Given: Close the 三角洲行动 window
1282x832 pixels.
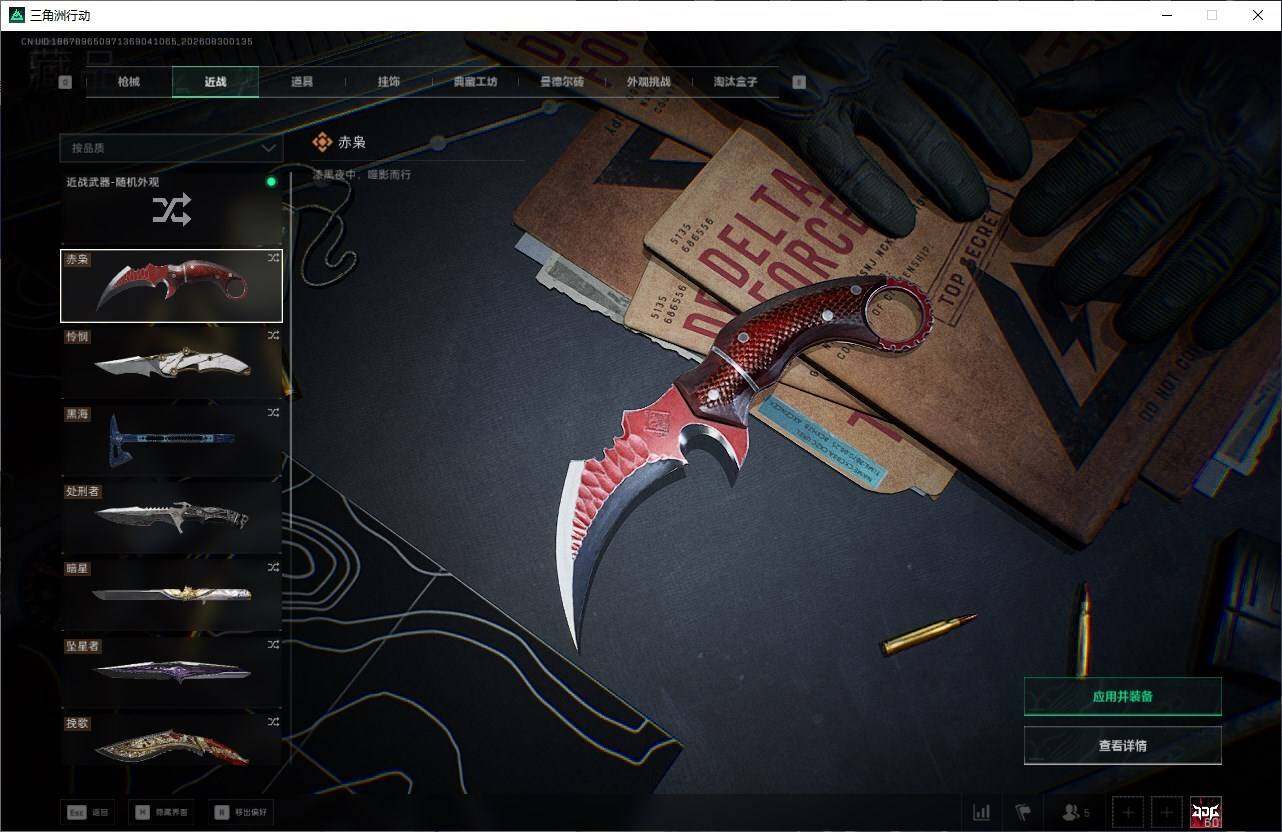Looking at the screenshot, I should 1258,15.
